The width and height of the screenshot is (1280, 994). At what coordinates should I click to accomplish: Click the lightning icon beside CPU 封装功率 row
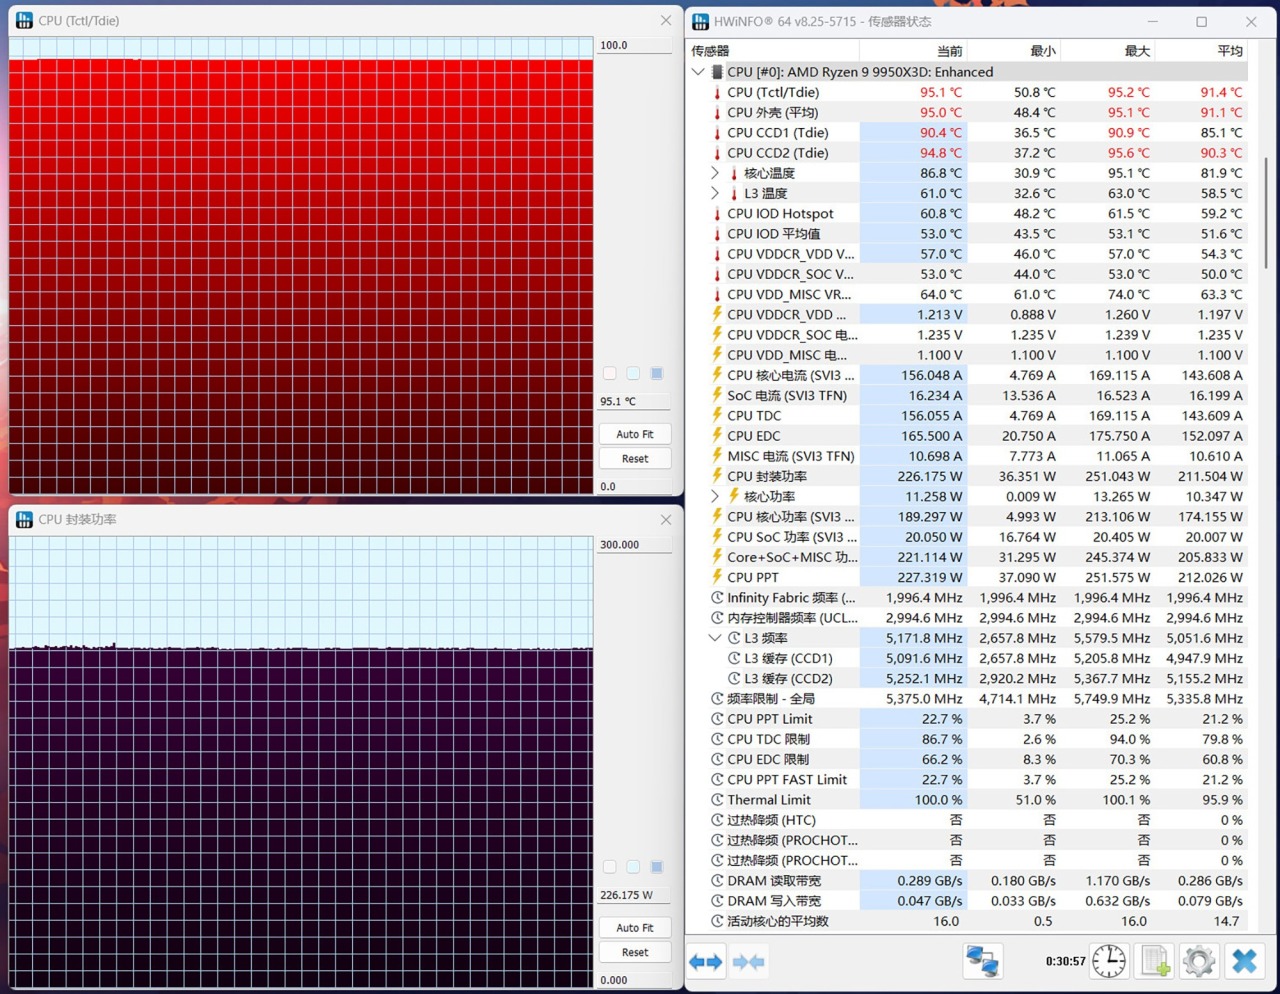(716, 476)
